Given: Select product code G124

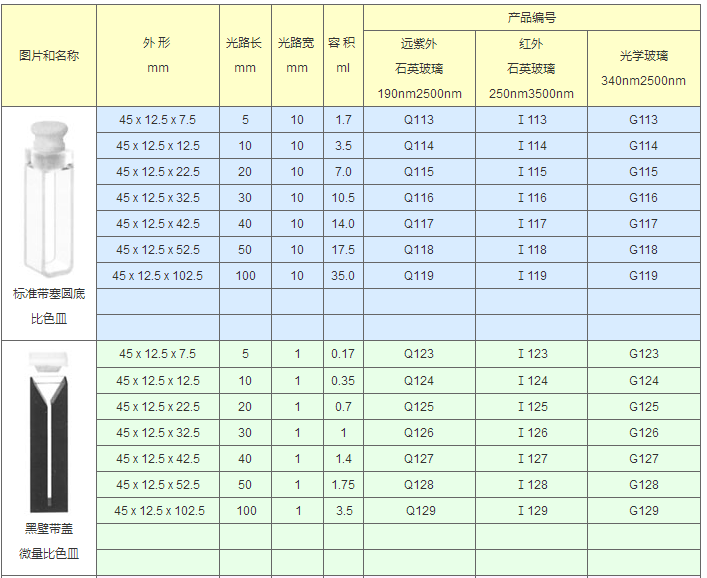Looking at the screenshot, I should [643, 381].
